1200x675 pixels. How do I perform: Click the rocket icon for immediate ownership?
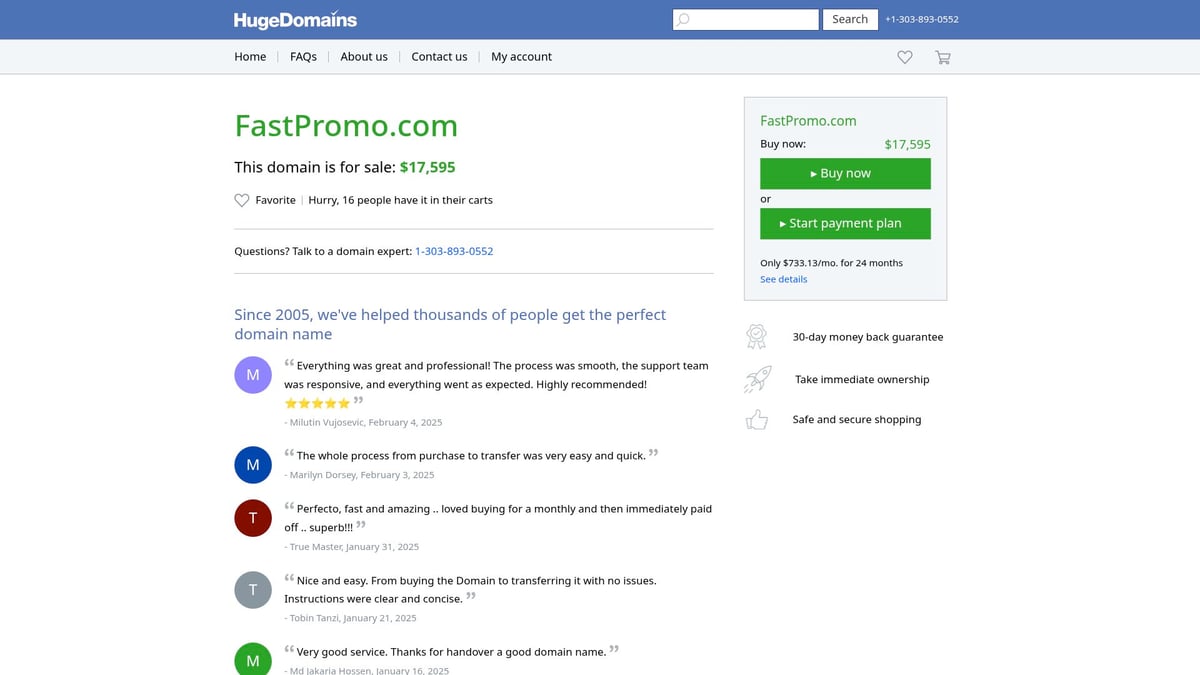[756, 379]
